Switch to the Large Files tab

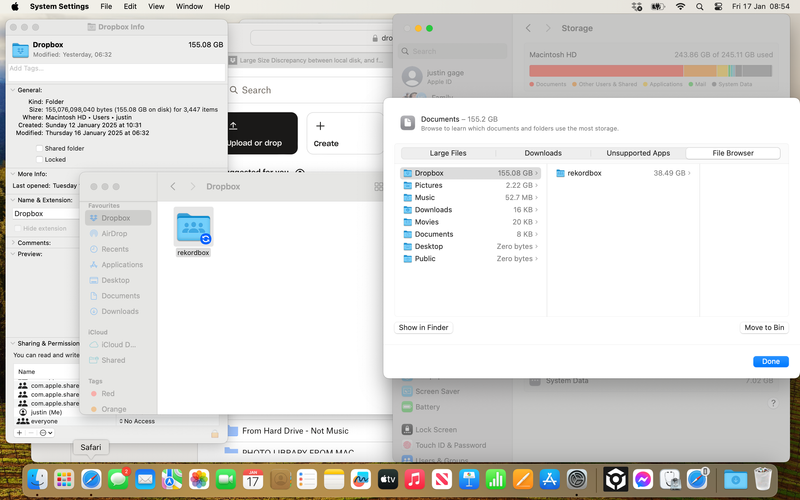(x=447, y=153)
